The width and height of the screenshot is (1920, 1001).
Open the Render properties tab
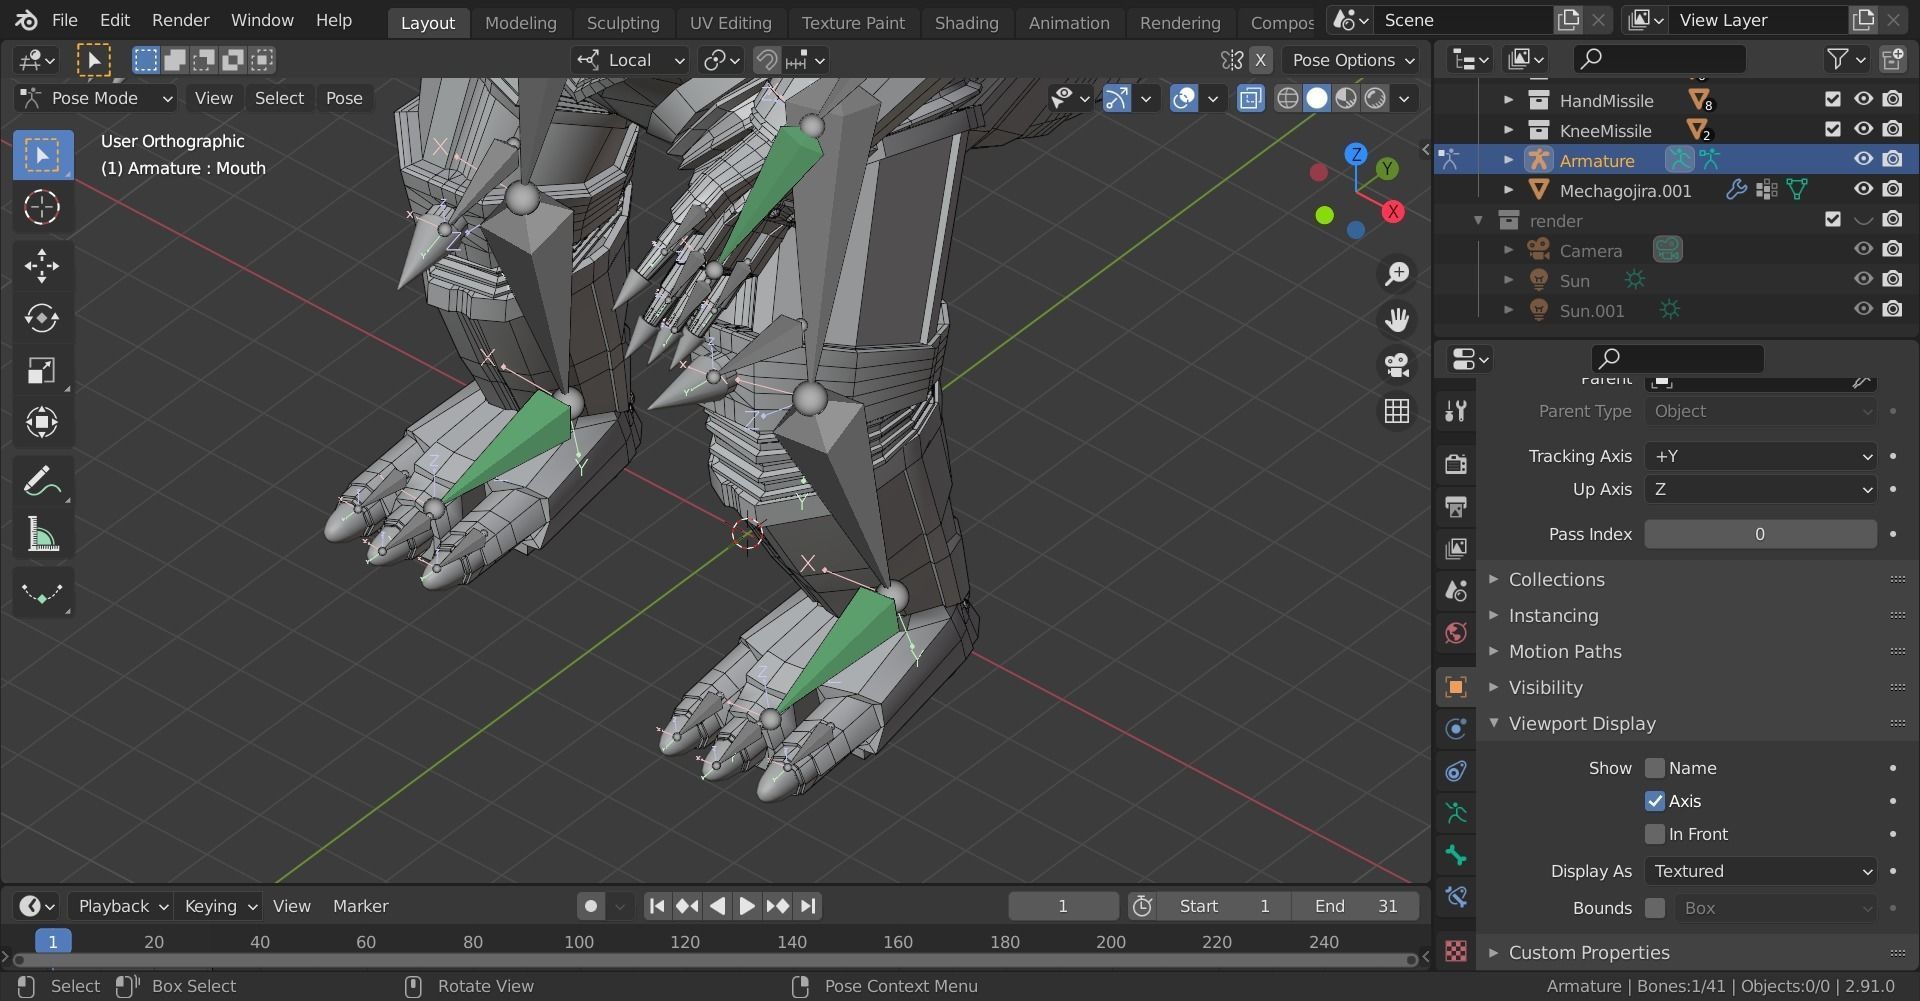pos(1456,464)
